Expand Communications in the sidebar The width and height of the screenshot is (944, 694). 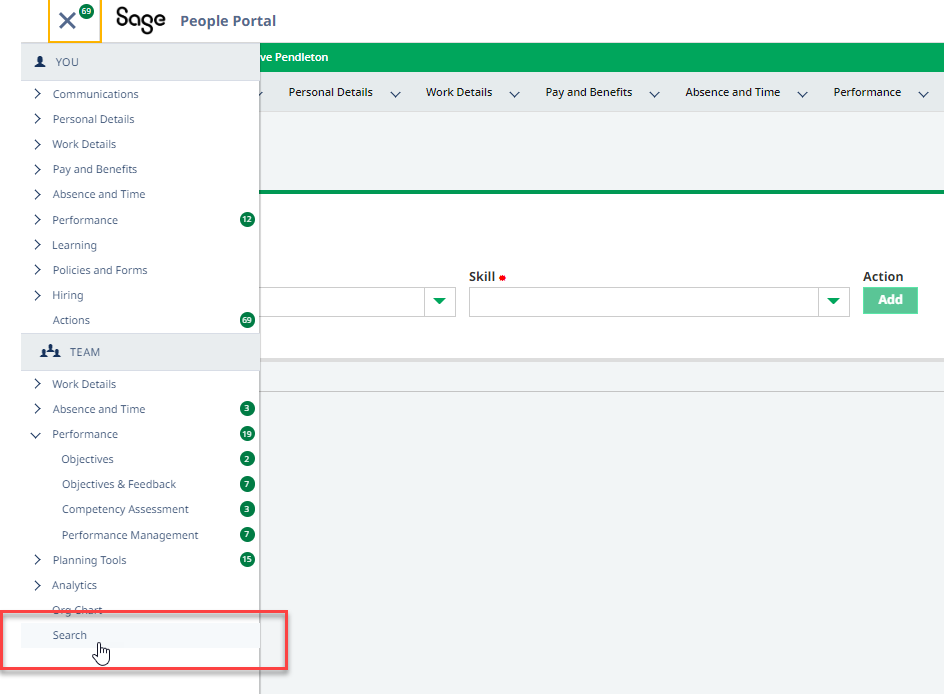(38, 94)
